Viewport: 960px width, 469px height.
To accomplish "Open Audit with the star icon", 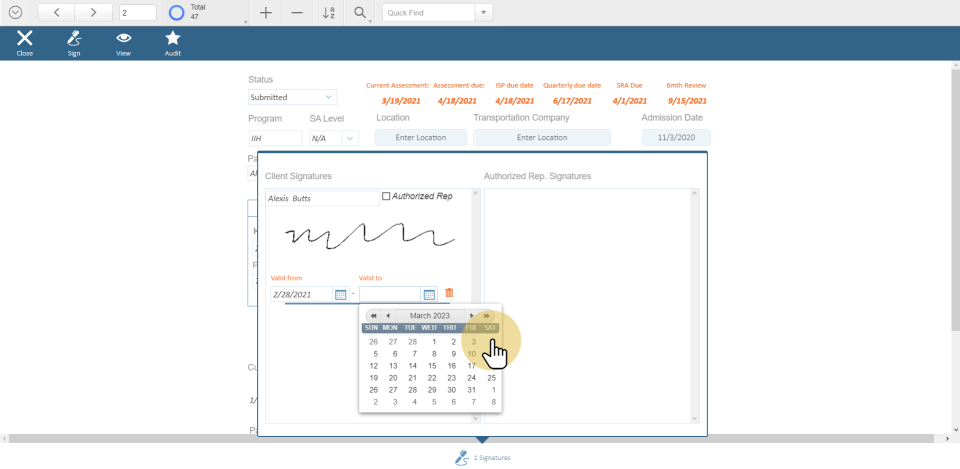I will (x=172, y=42).
